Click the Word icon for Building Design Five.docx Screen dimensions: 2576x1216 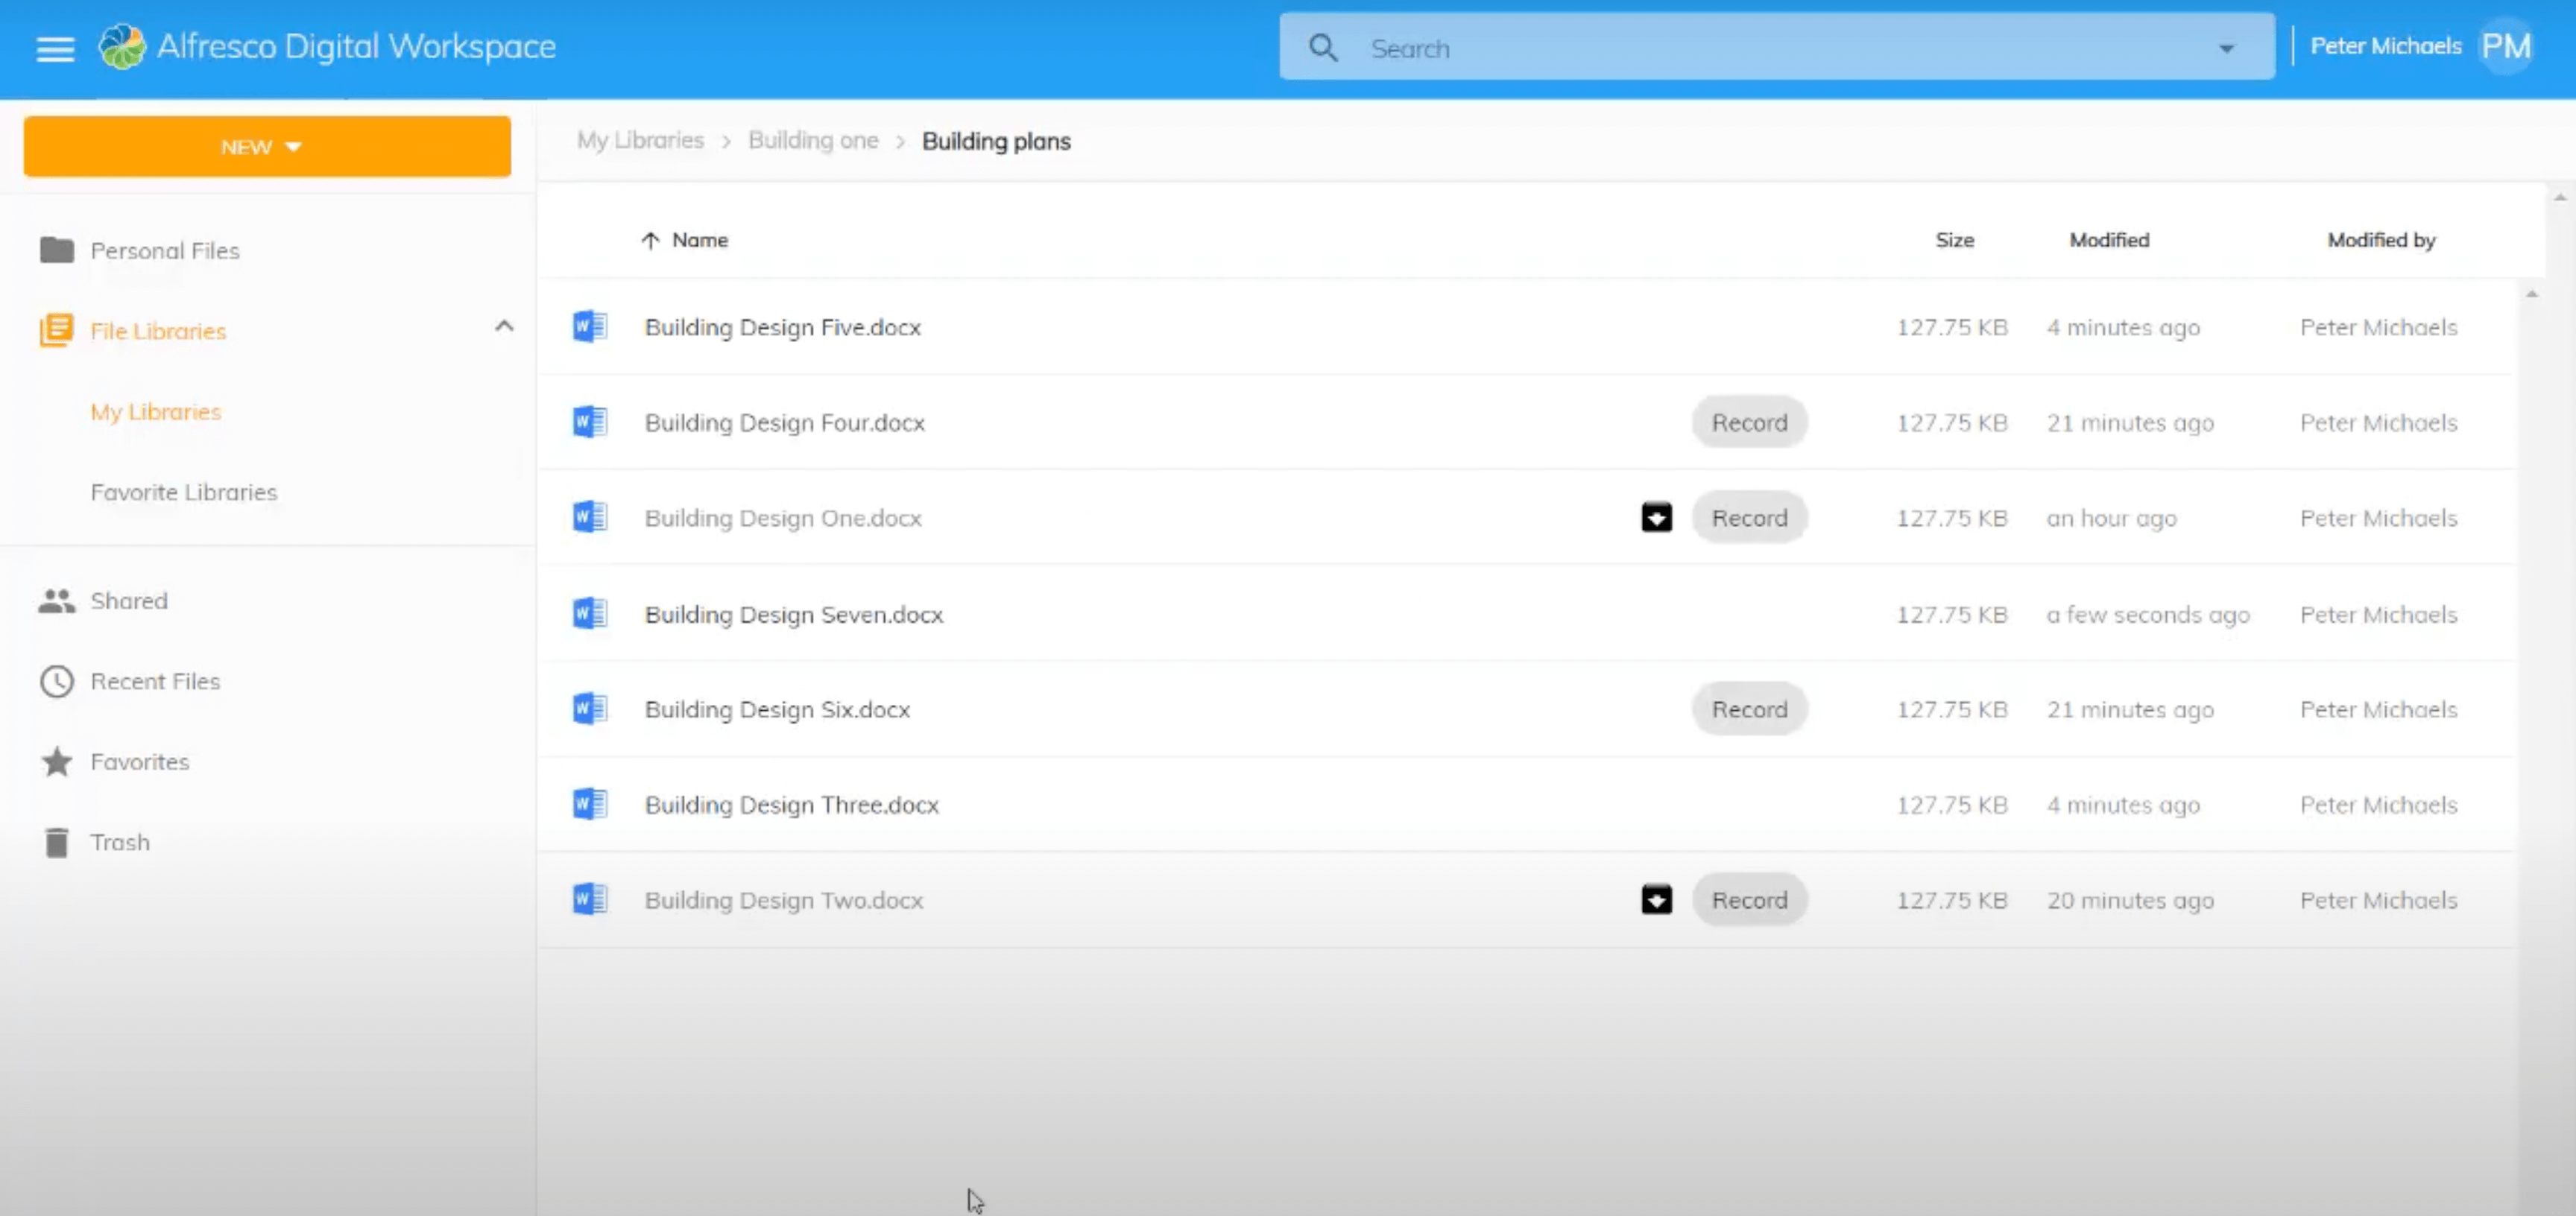[x=590, y=326]
